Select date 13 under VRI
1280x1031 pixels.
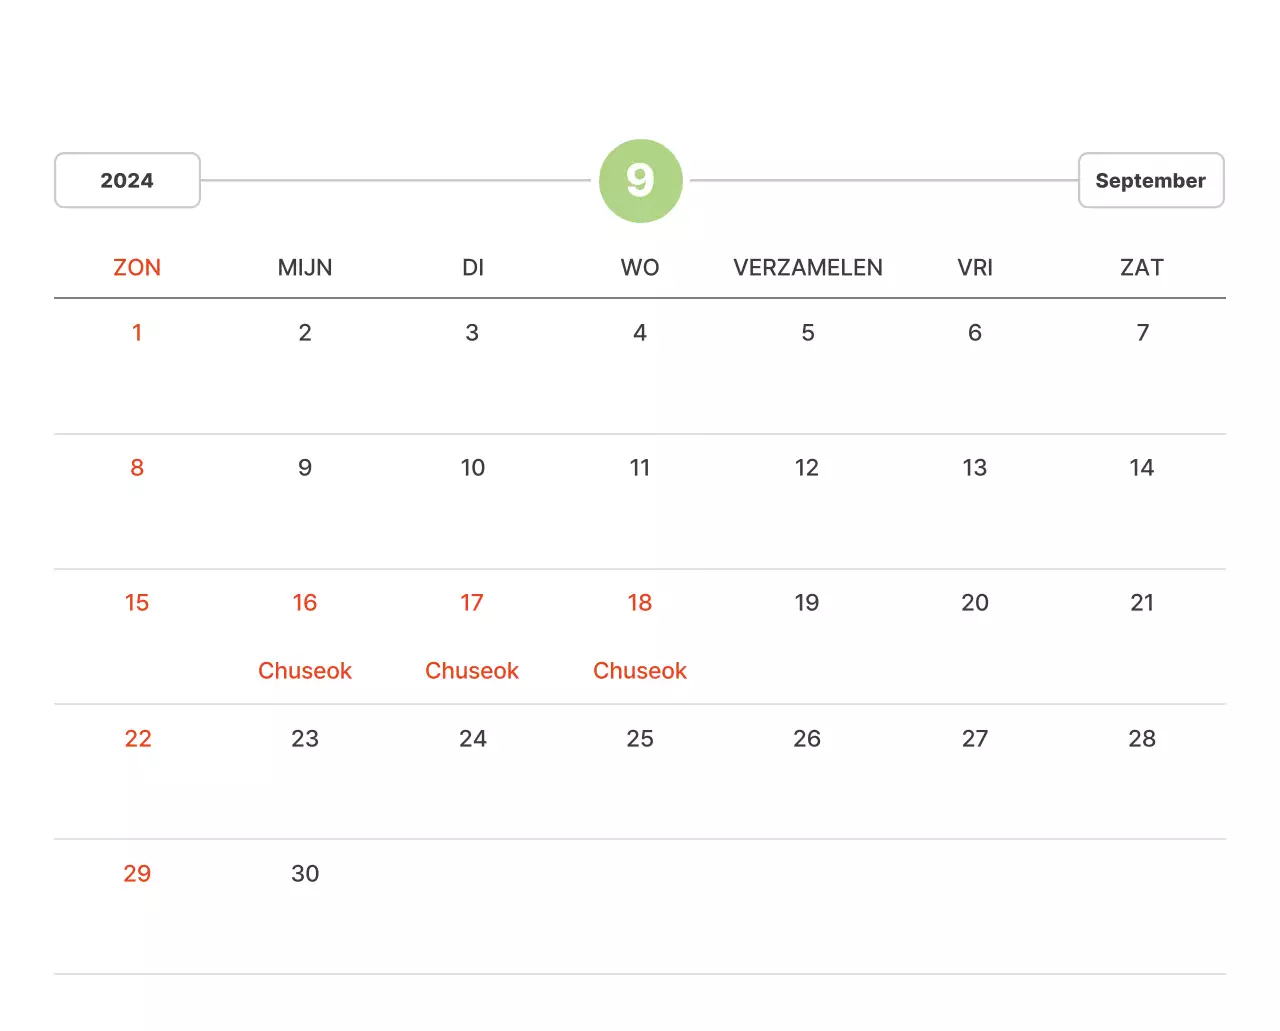(975, 468)
